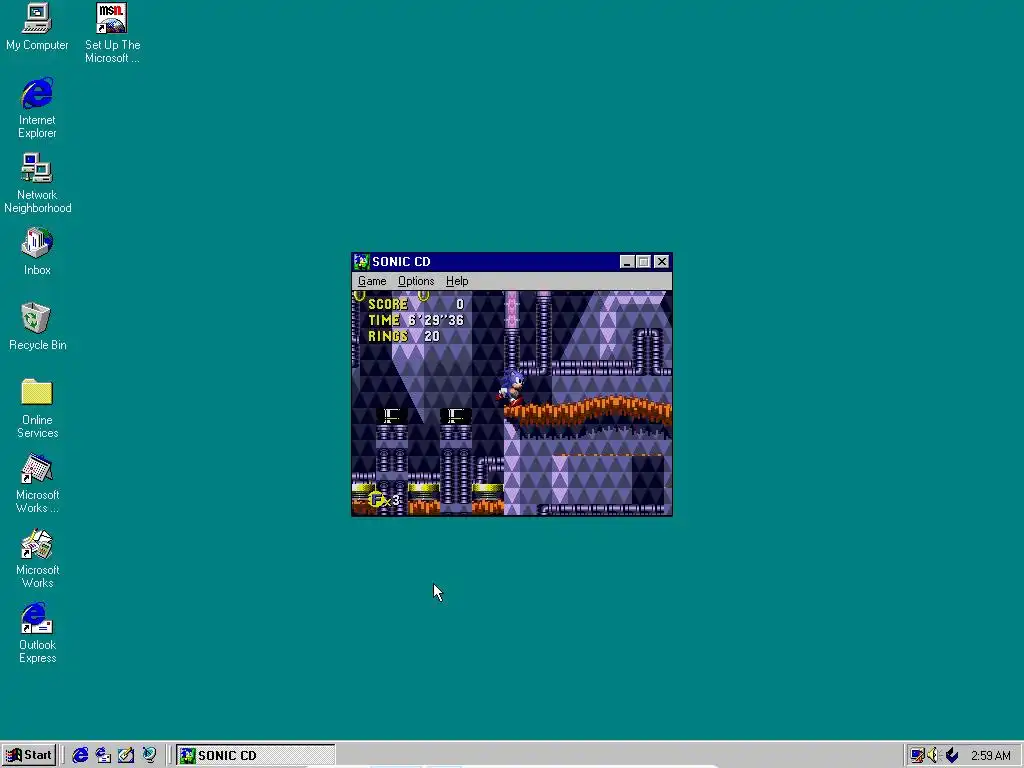Screen dimensions: 1024x768
Task: Click the SONIC CD taskbar button
Action: (255, 755)
